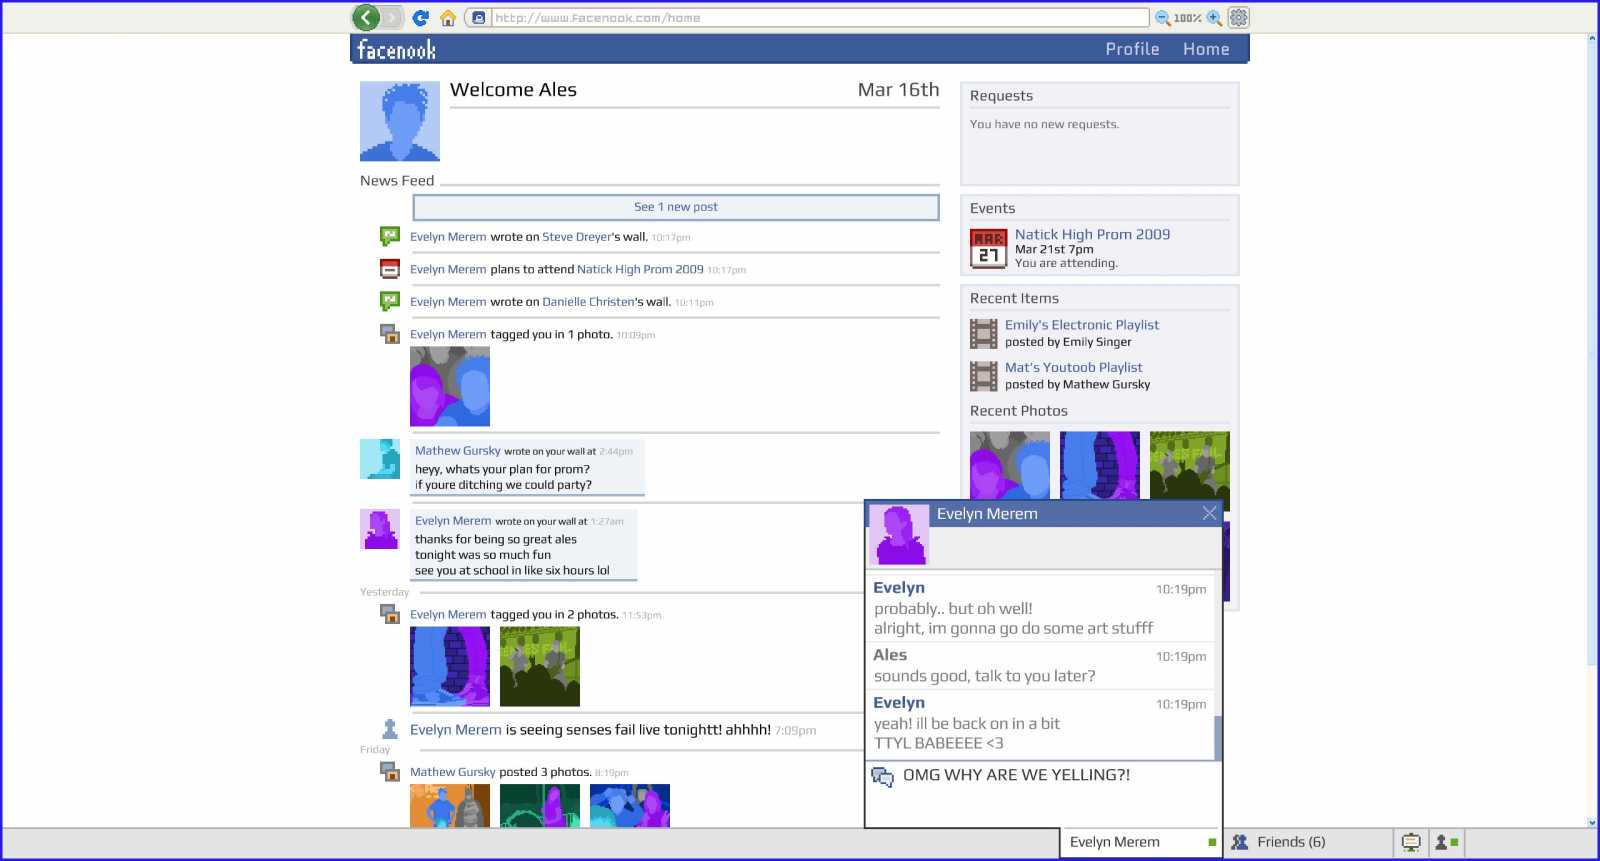Open green crowd photo in yesterday's post
Image resolution: width=1600 pixels, height=861 pixels.
[x=540, y=666]
